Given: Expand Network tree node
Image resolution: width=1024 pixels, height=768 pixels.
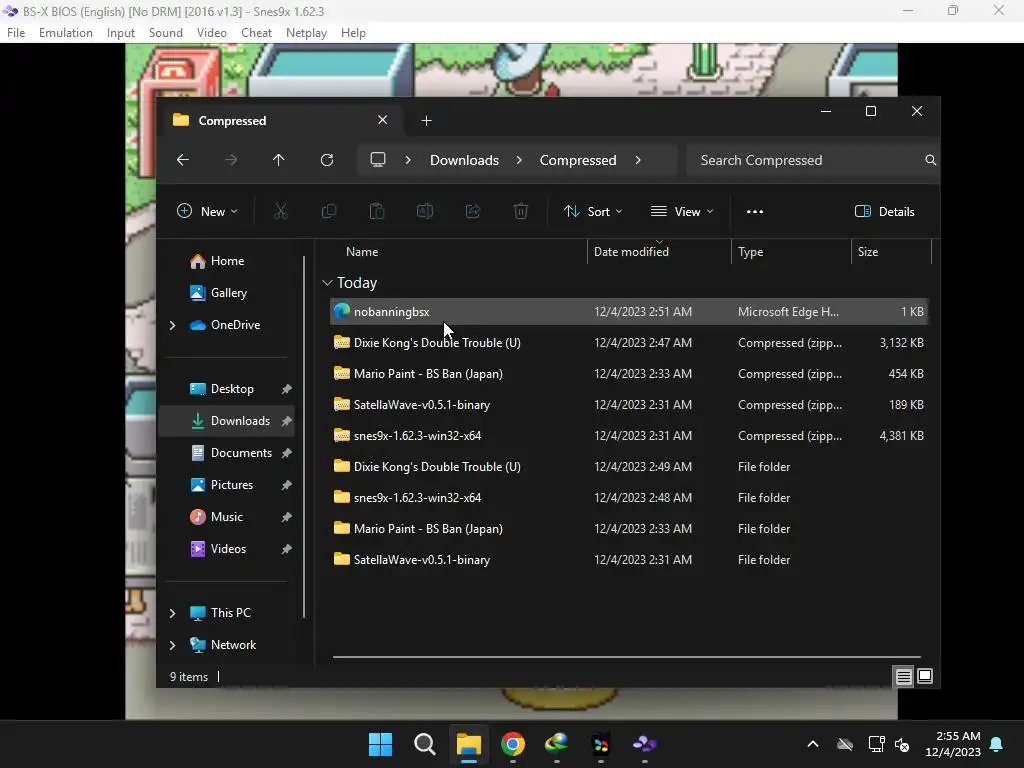Looking at the screenshot, I should [172, 645].
